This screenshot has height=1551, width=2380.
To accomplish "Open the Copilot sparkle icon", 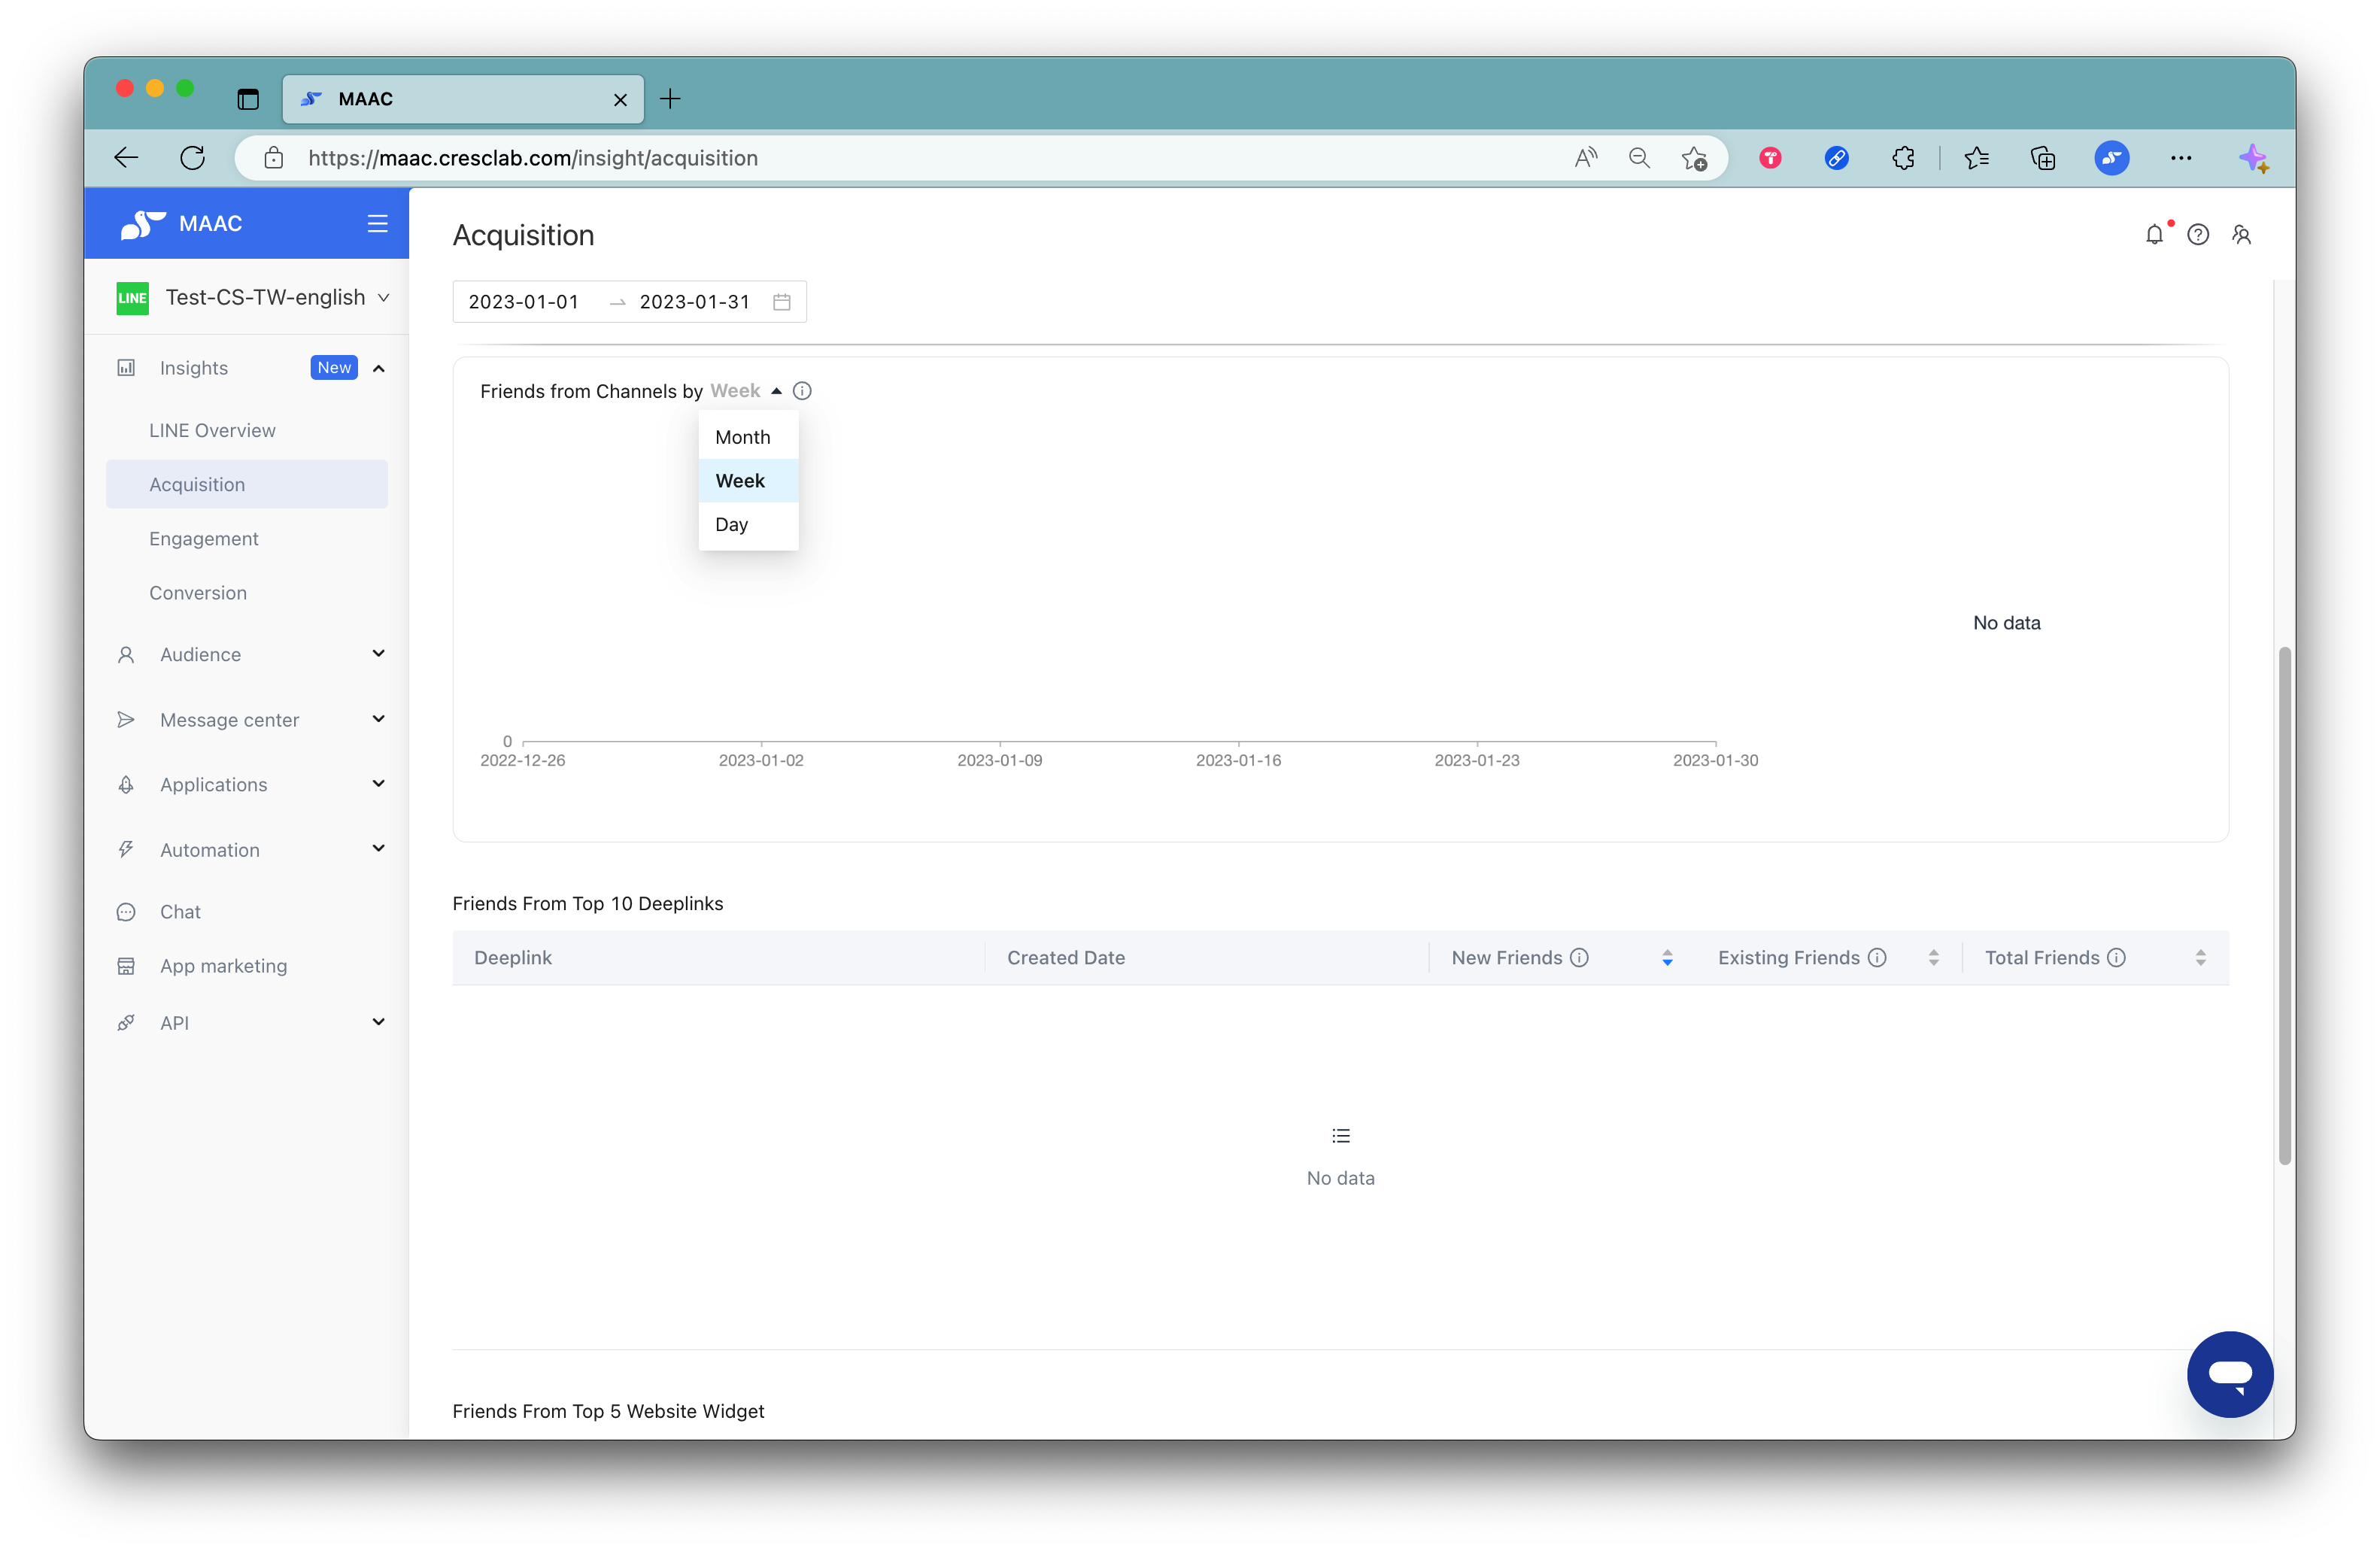I will [x=2253, y=158].
